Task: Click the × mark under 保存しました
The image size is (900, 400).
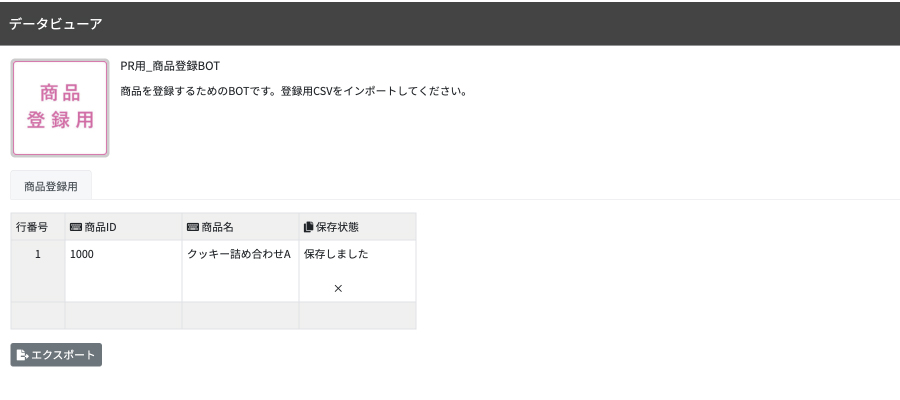Action: coord(338,289)
